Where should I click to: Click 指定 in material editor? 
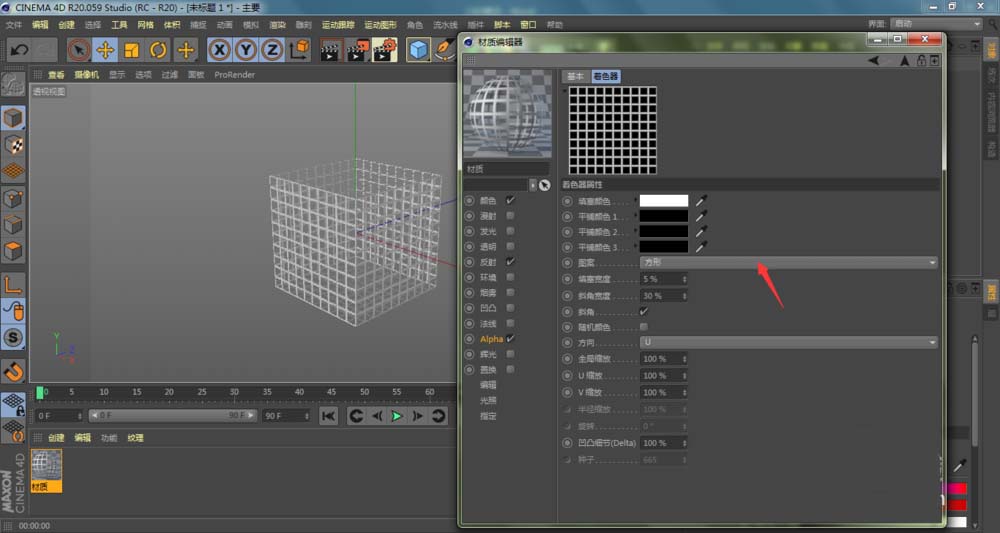coord(489,416)
